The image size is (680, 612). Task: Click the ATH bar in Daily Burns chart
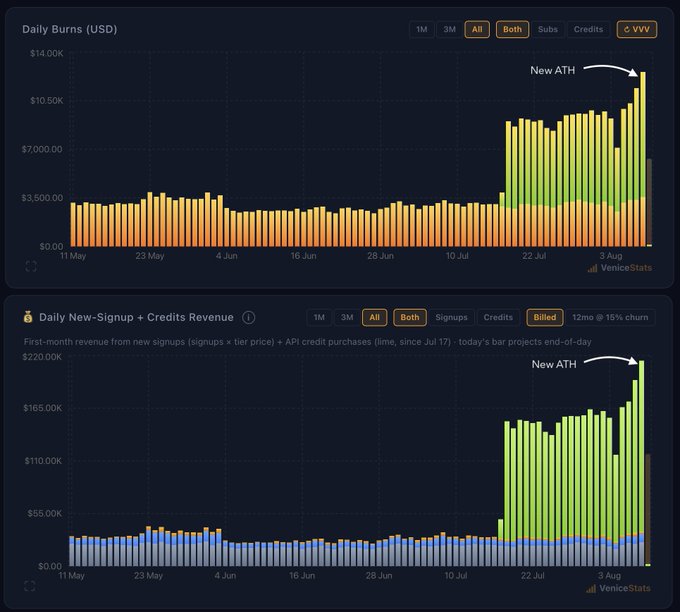(643, 159)
